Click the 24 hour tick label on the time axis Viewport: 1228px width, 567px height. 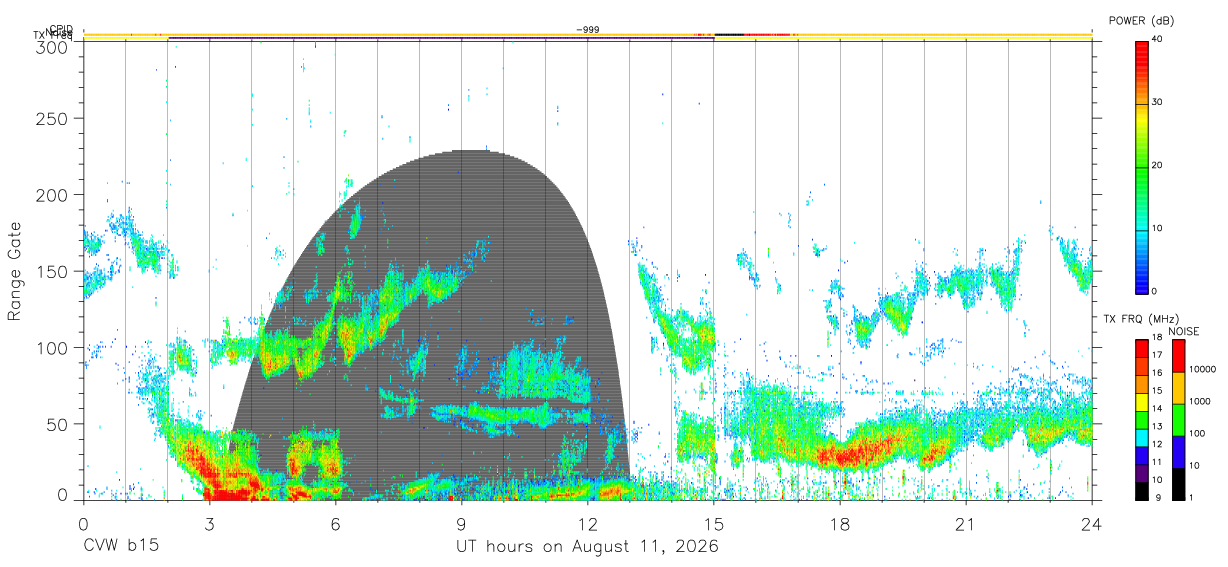pyautogui.click(x=1091, y=523)
